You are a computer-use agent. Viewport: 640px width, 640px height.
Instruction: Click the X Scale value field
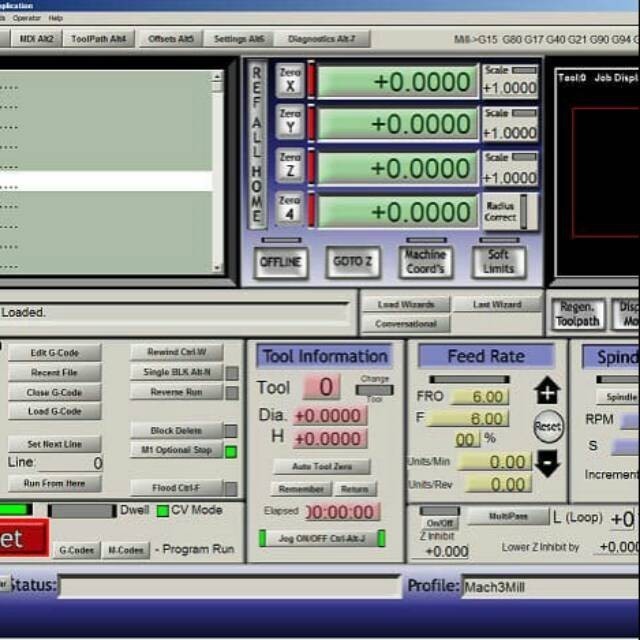[510, 88]
